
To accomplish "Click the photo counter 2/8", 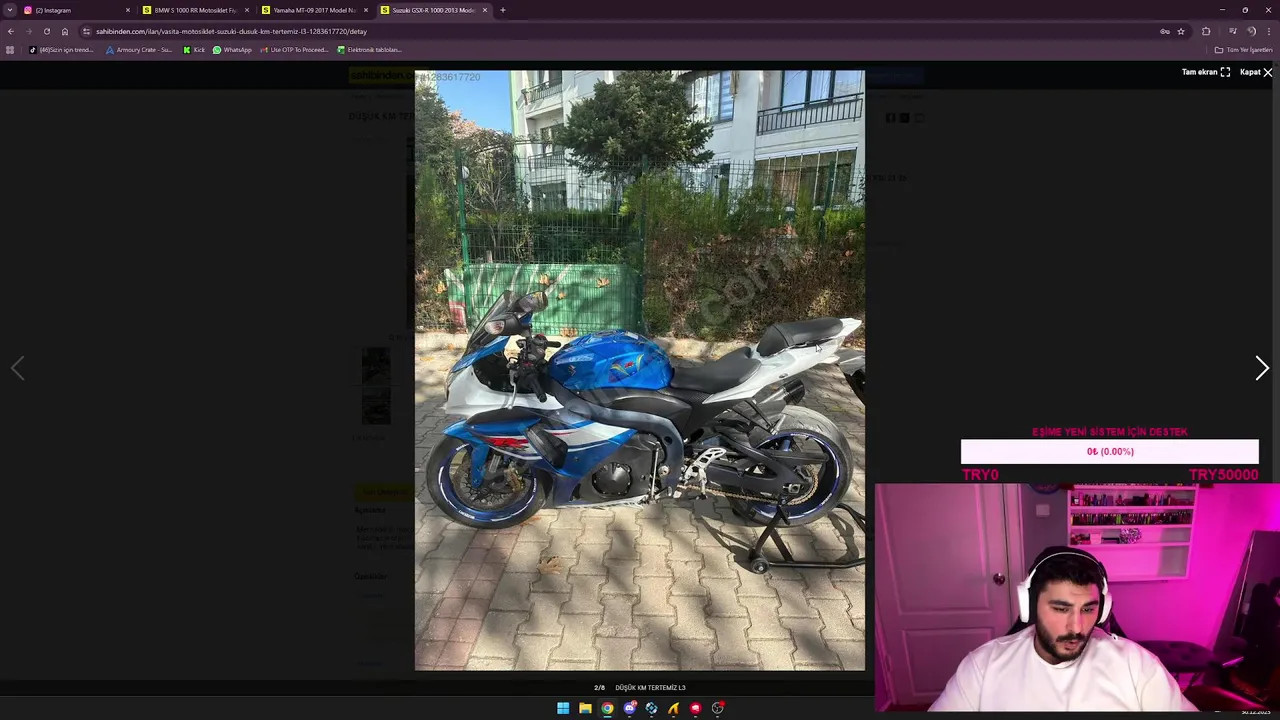I will [599, 688].
